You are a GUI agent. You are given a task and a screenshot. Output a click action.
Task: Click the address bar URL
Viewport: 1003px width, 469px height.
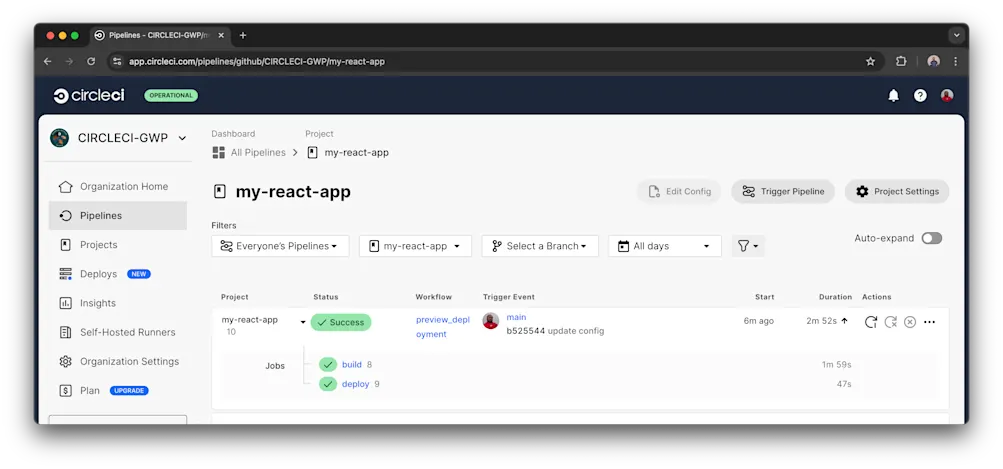click(257, 61)
